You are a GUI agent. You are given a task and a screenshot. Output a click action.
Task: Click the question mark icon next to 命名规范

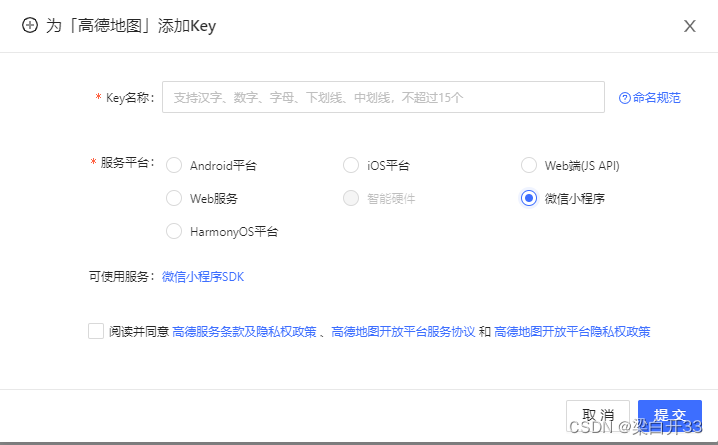coord(625,98)
